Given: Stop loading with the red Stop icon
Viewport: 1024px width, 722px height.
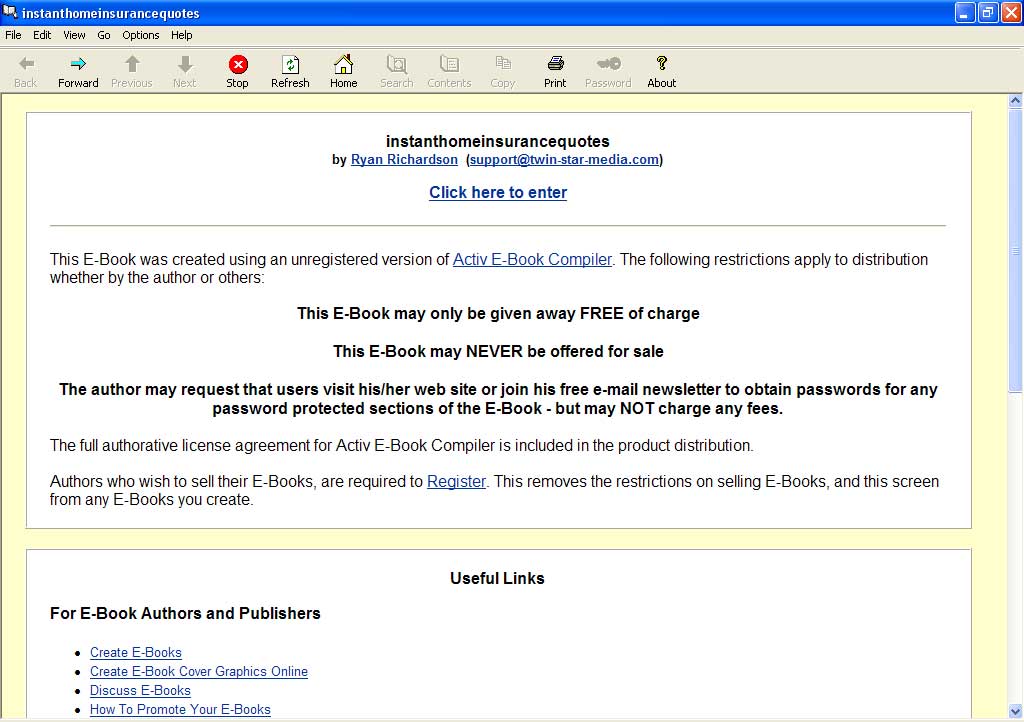Looking at the screenshot, I should [x=238, y=64].
